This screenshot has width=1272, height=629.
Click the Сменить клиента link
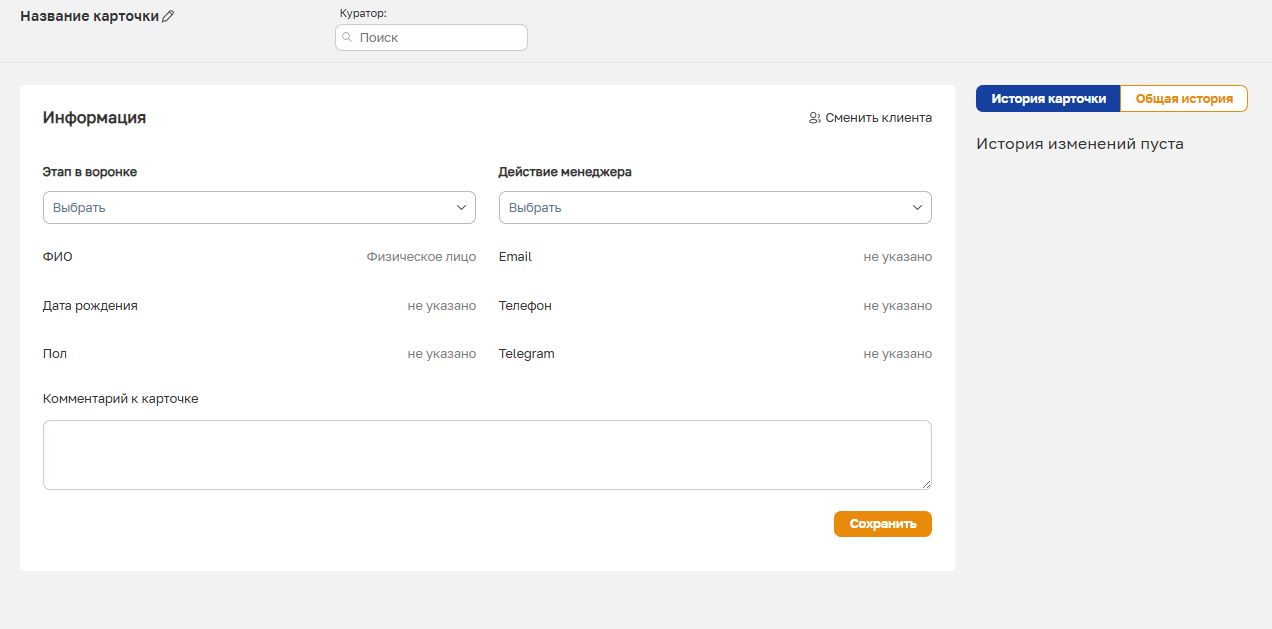click(878, 118)
